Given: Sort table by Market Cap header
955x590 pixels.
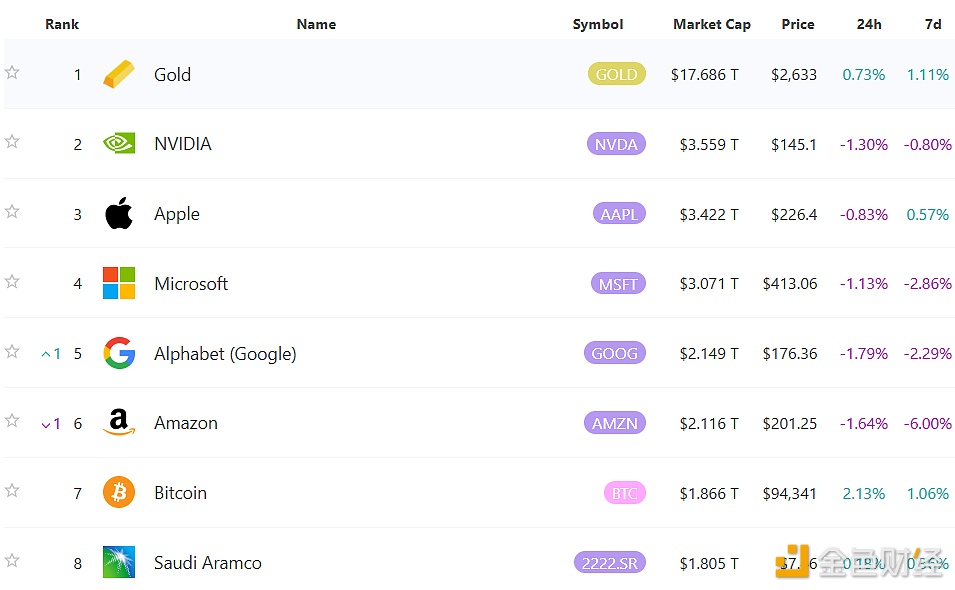Looking at the screenshot, I should [711, 24].
